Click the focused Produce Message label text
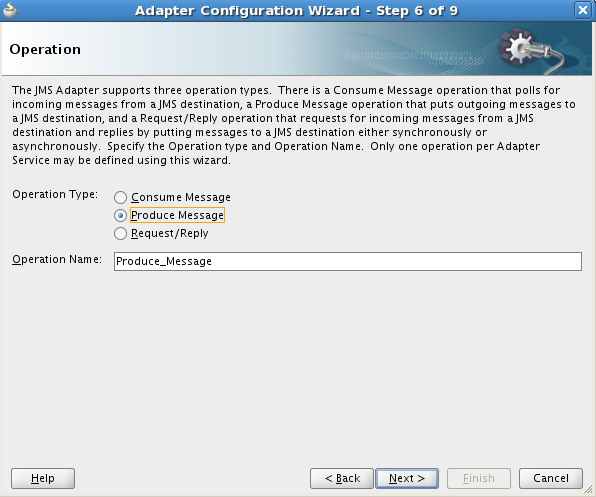 pyautogui.click(x=177, y=215)
